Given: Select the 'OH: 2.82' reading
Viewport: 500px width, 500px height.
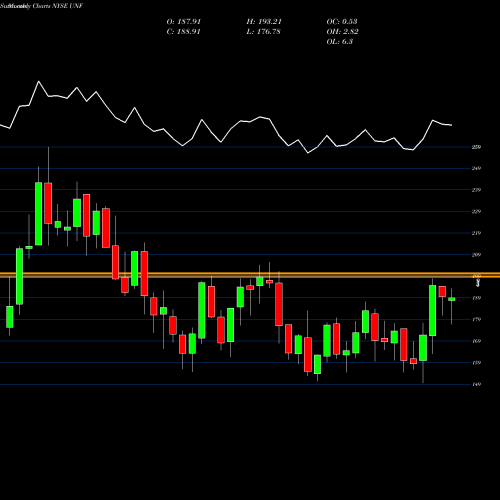Looking at the screenshot, I should pos(342,32).
